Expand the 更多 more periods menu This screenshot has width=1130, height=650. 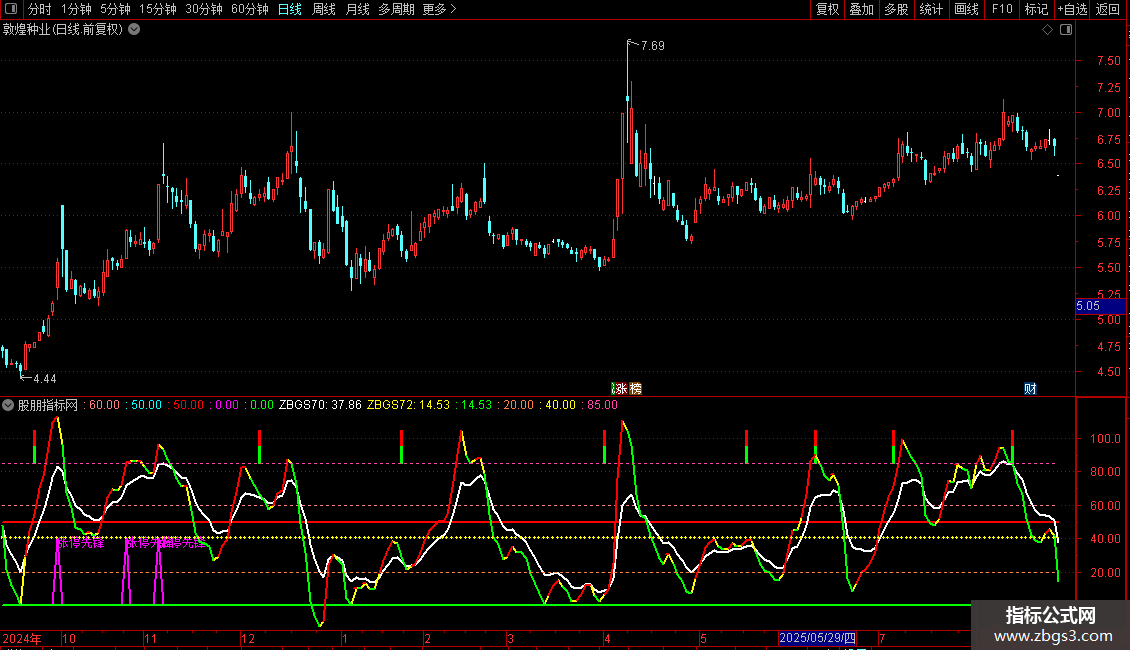point(439,9)
